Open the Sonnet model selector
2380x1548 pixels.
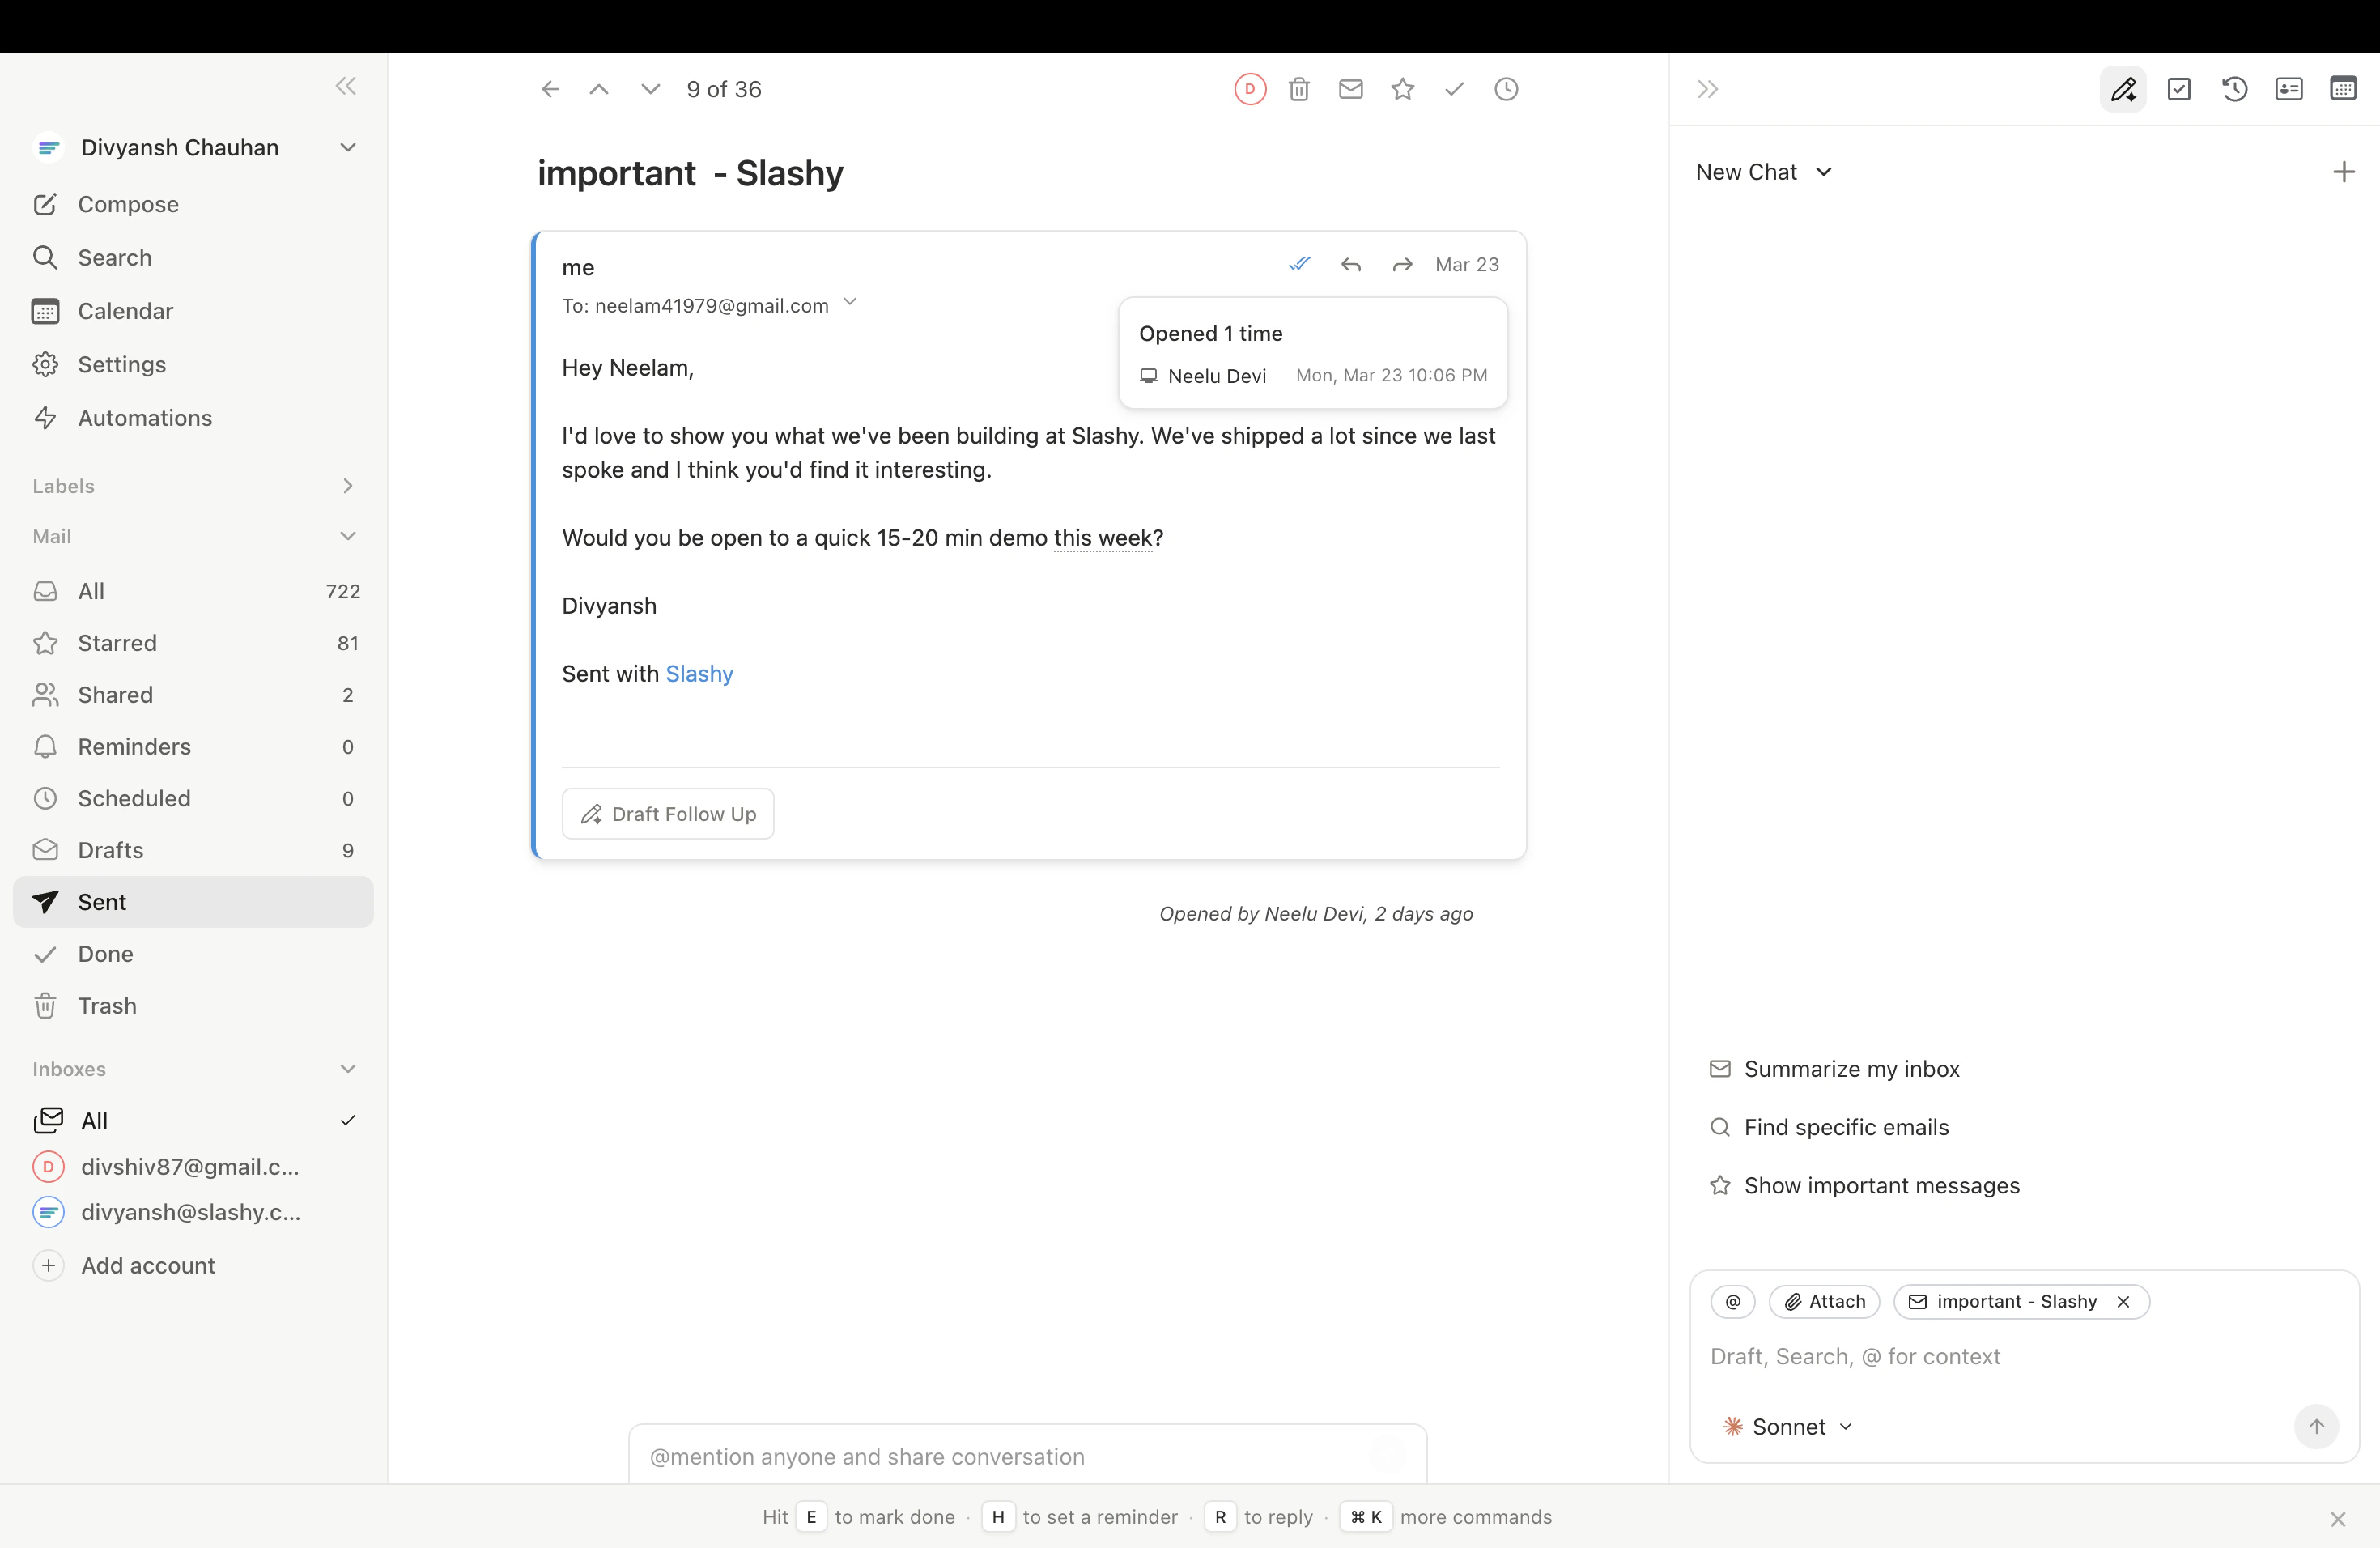coord(1787,1427)
